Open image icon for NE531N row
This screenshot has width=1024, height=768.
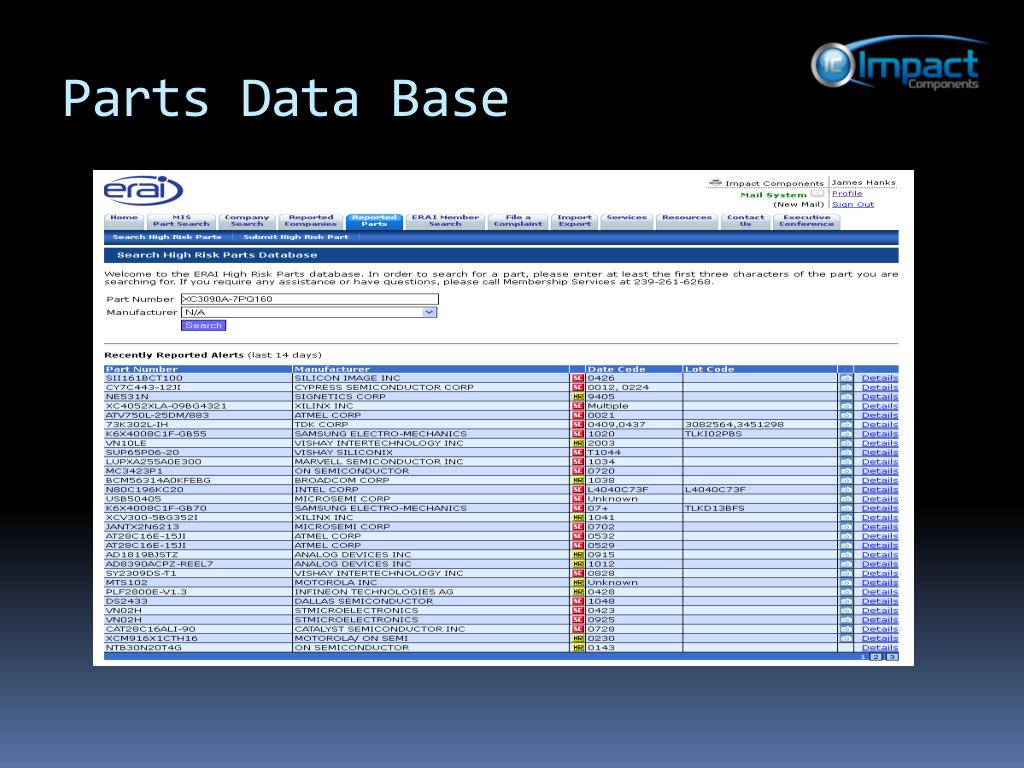coord(846,396)
